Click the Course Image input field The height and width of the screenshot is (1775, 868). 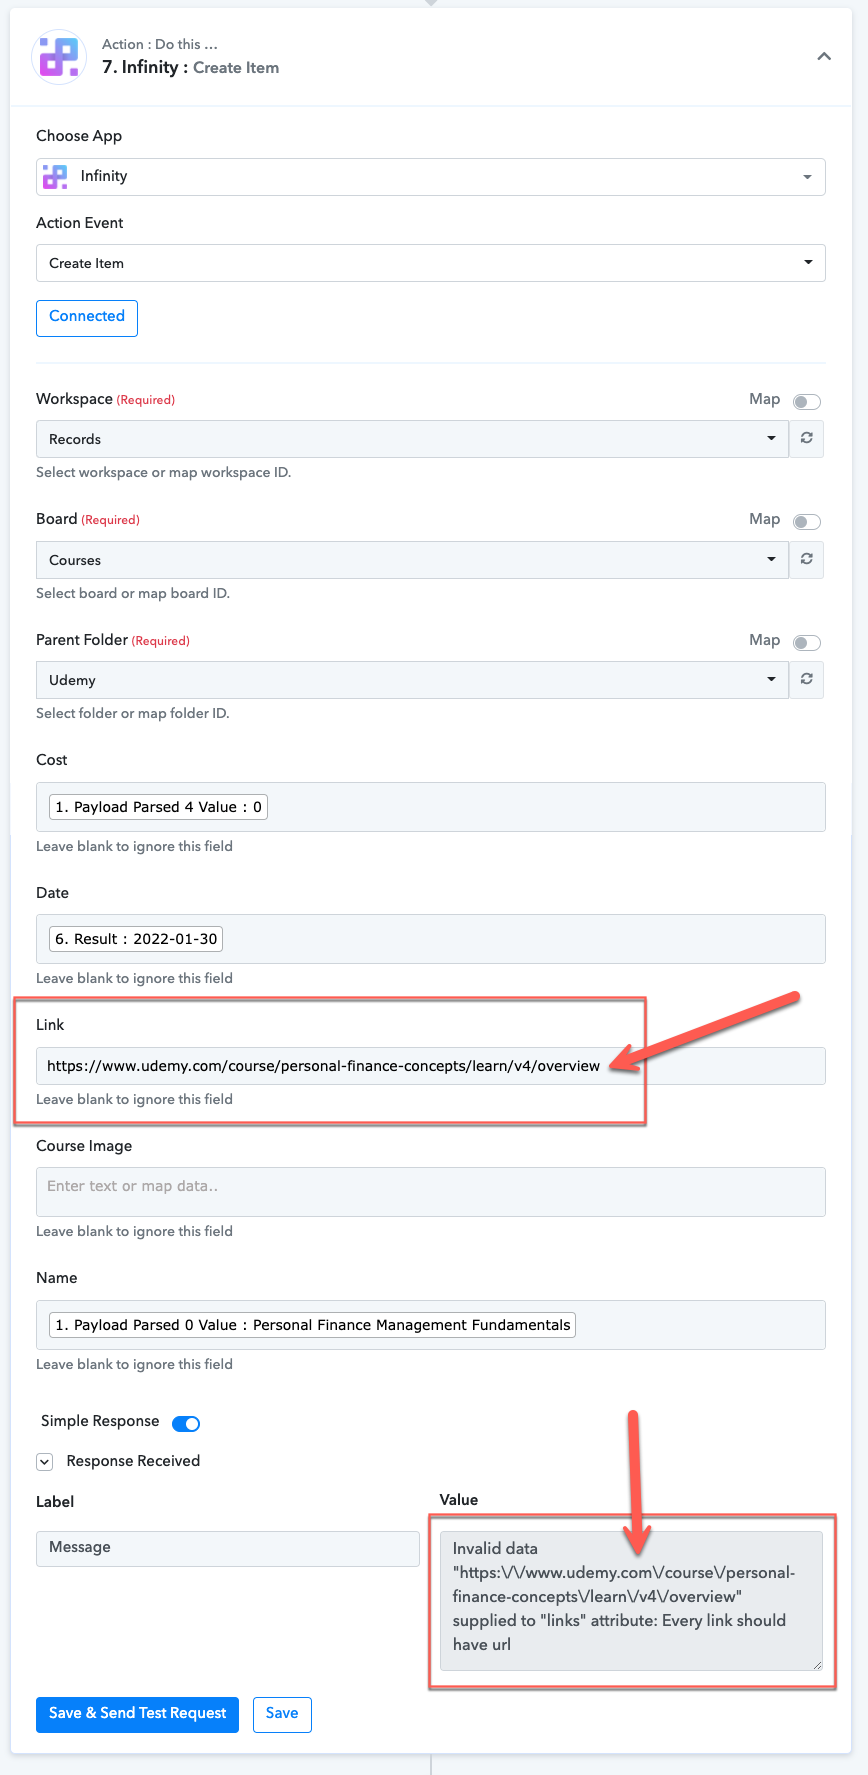click(431, 1192)
